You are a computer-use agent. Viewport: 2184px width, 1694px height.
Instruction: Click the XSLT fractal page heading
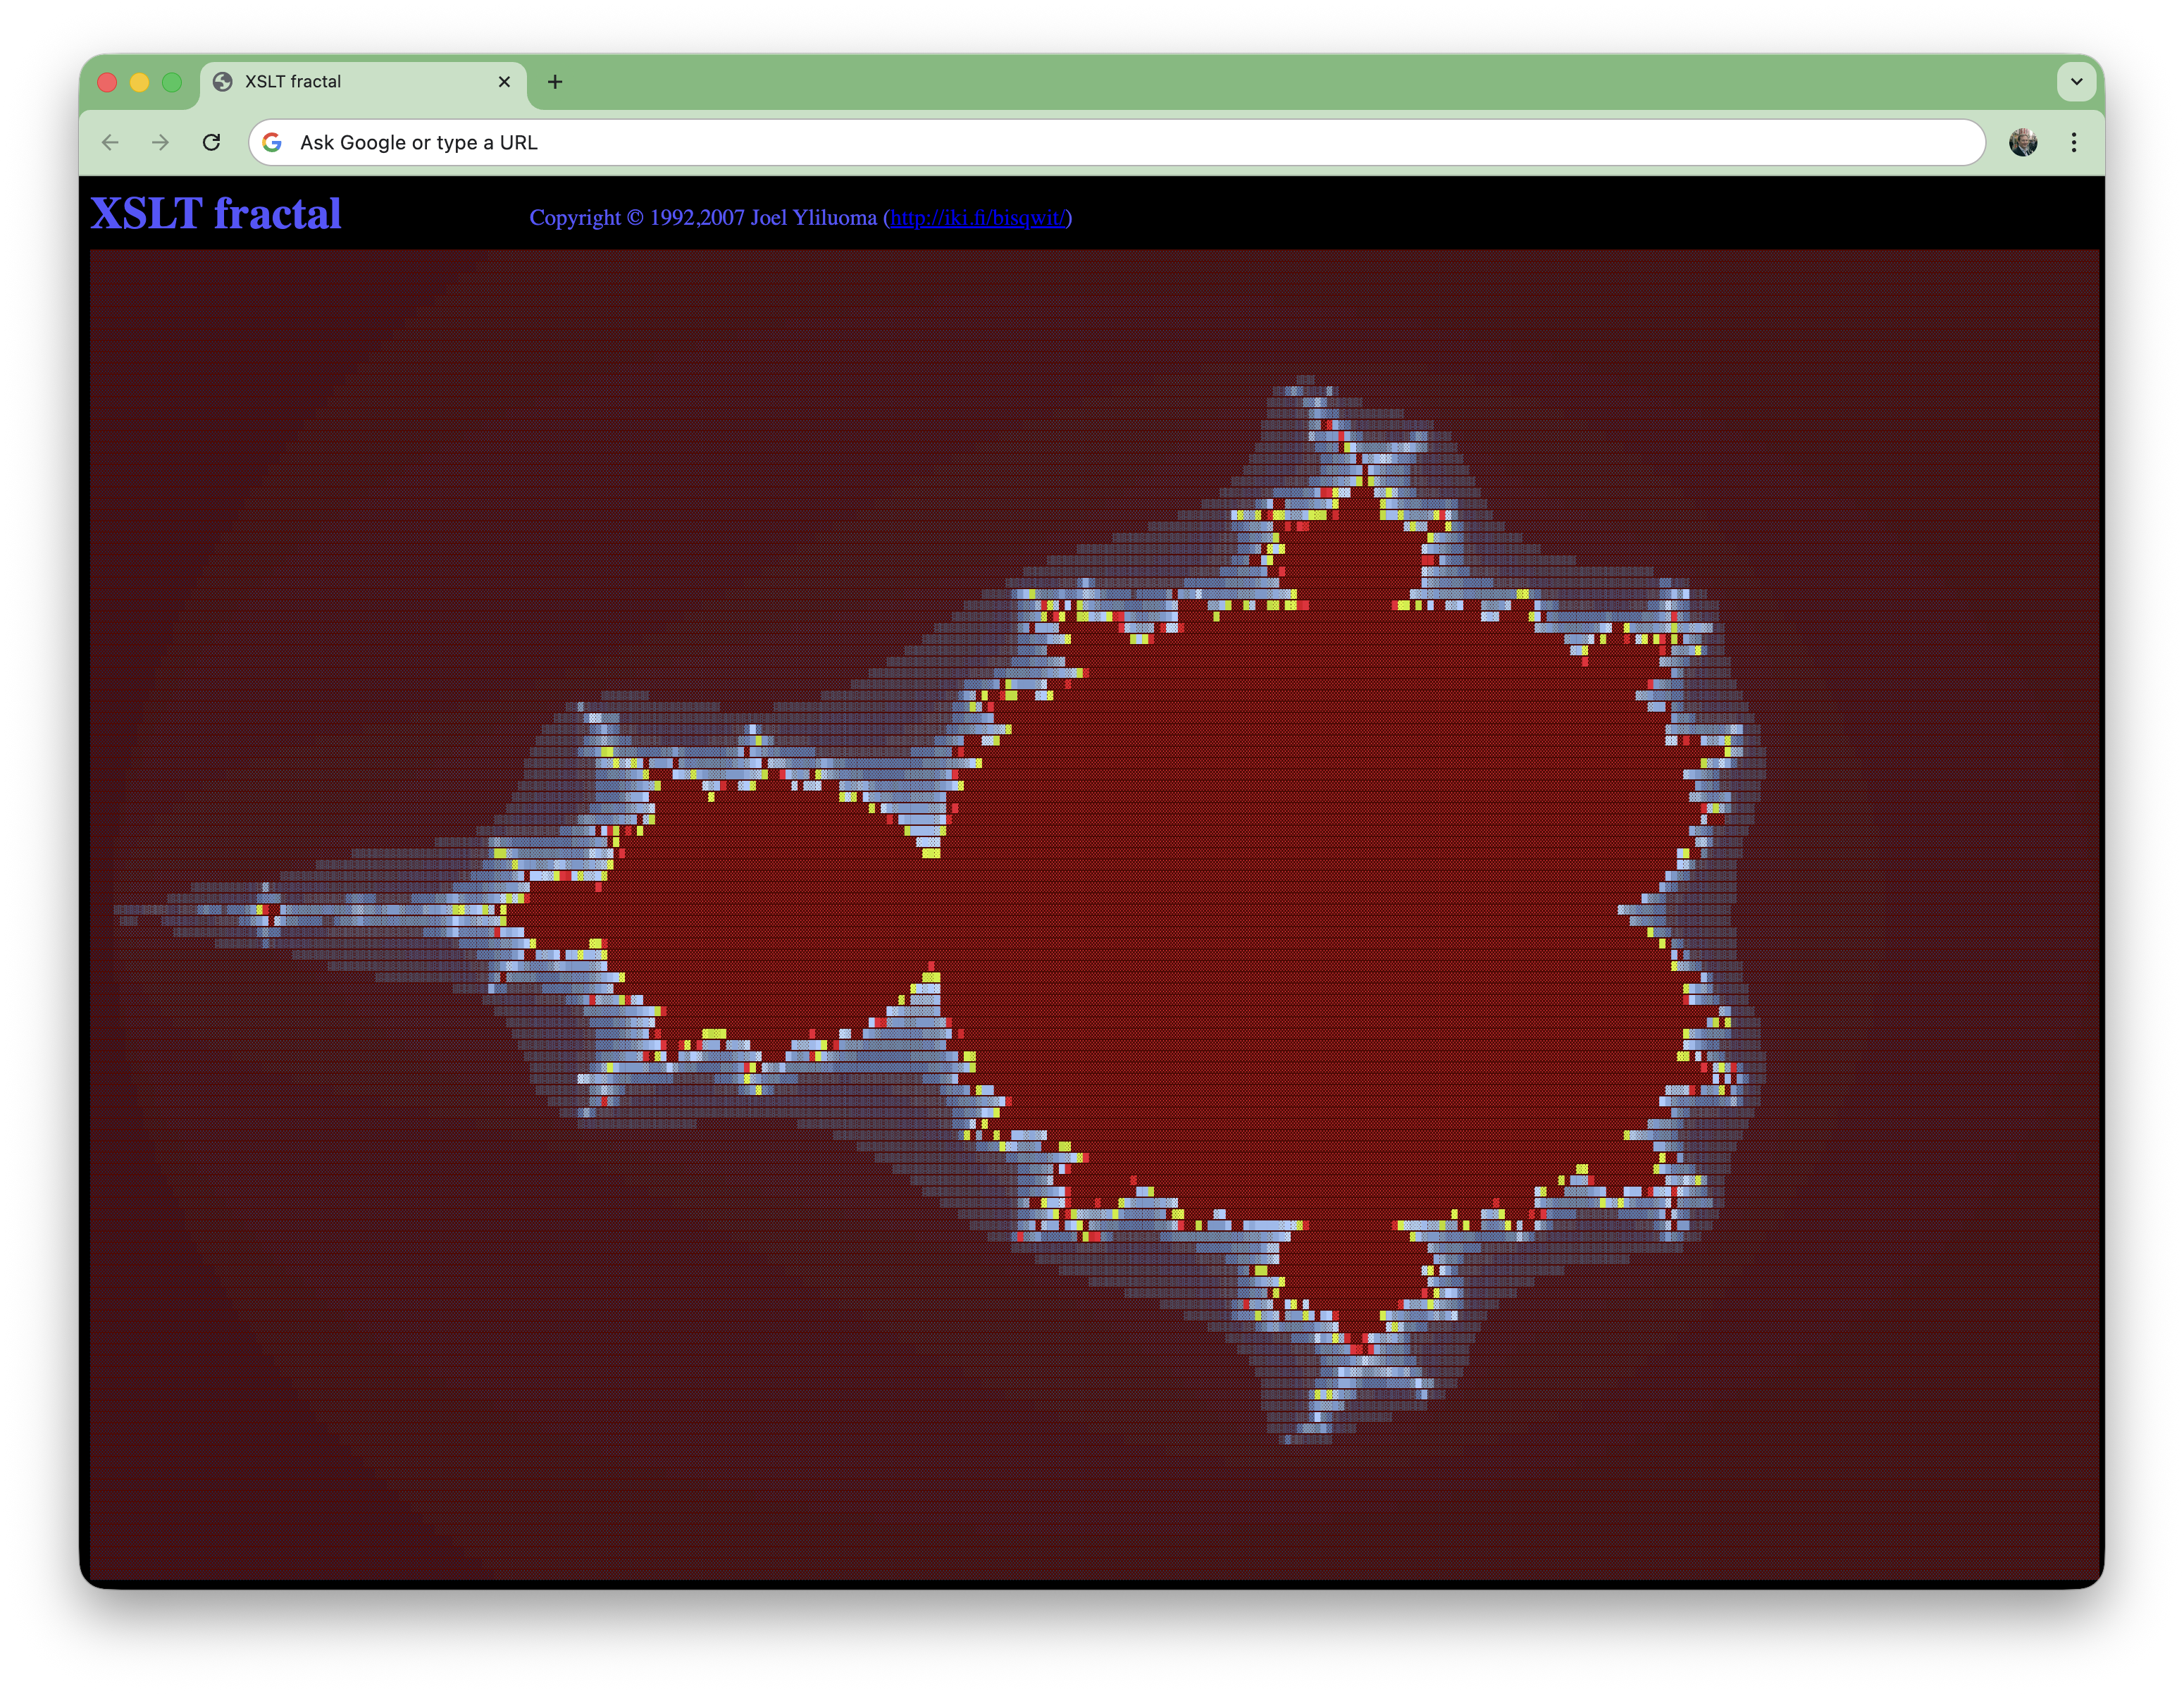point(216,214)
